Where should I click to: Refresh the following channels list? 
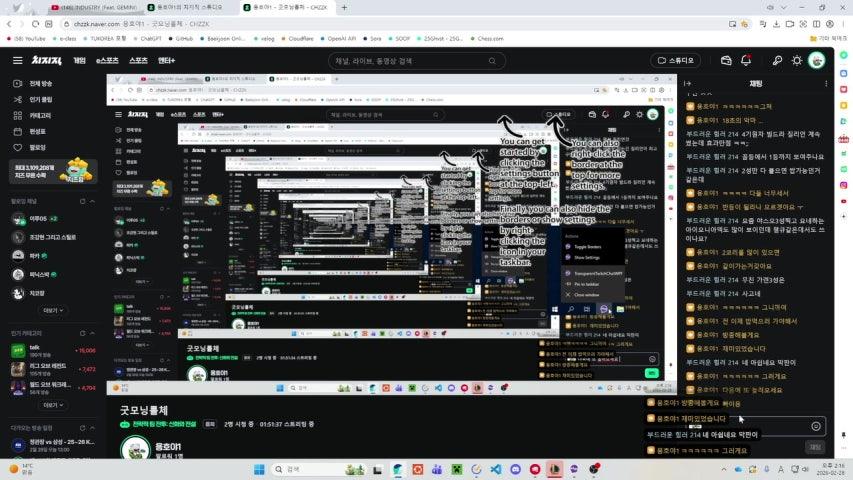point(83,201)
